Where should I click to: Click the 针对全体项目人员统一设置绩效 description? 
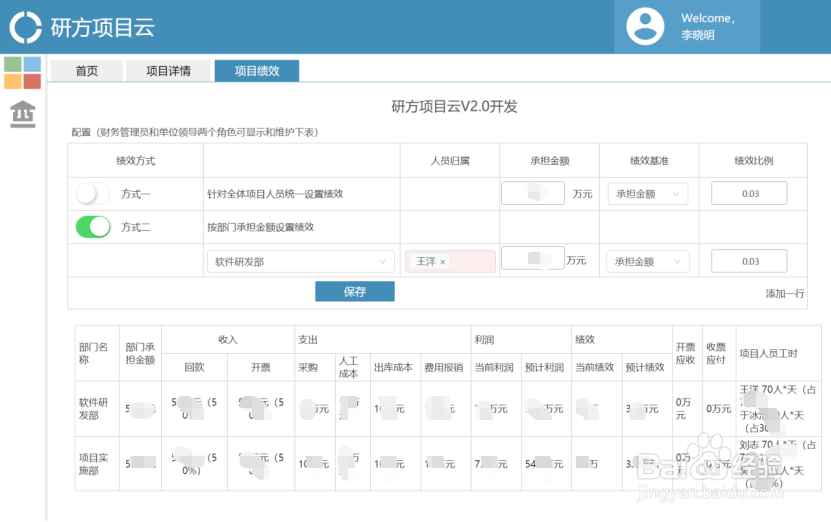click(x=275, y=194)
